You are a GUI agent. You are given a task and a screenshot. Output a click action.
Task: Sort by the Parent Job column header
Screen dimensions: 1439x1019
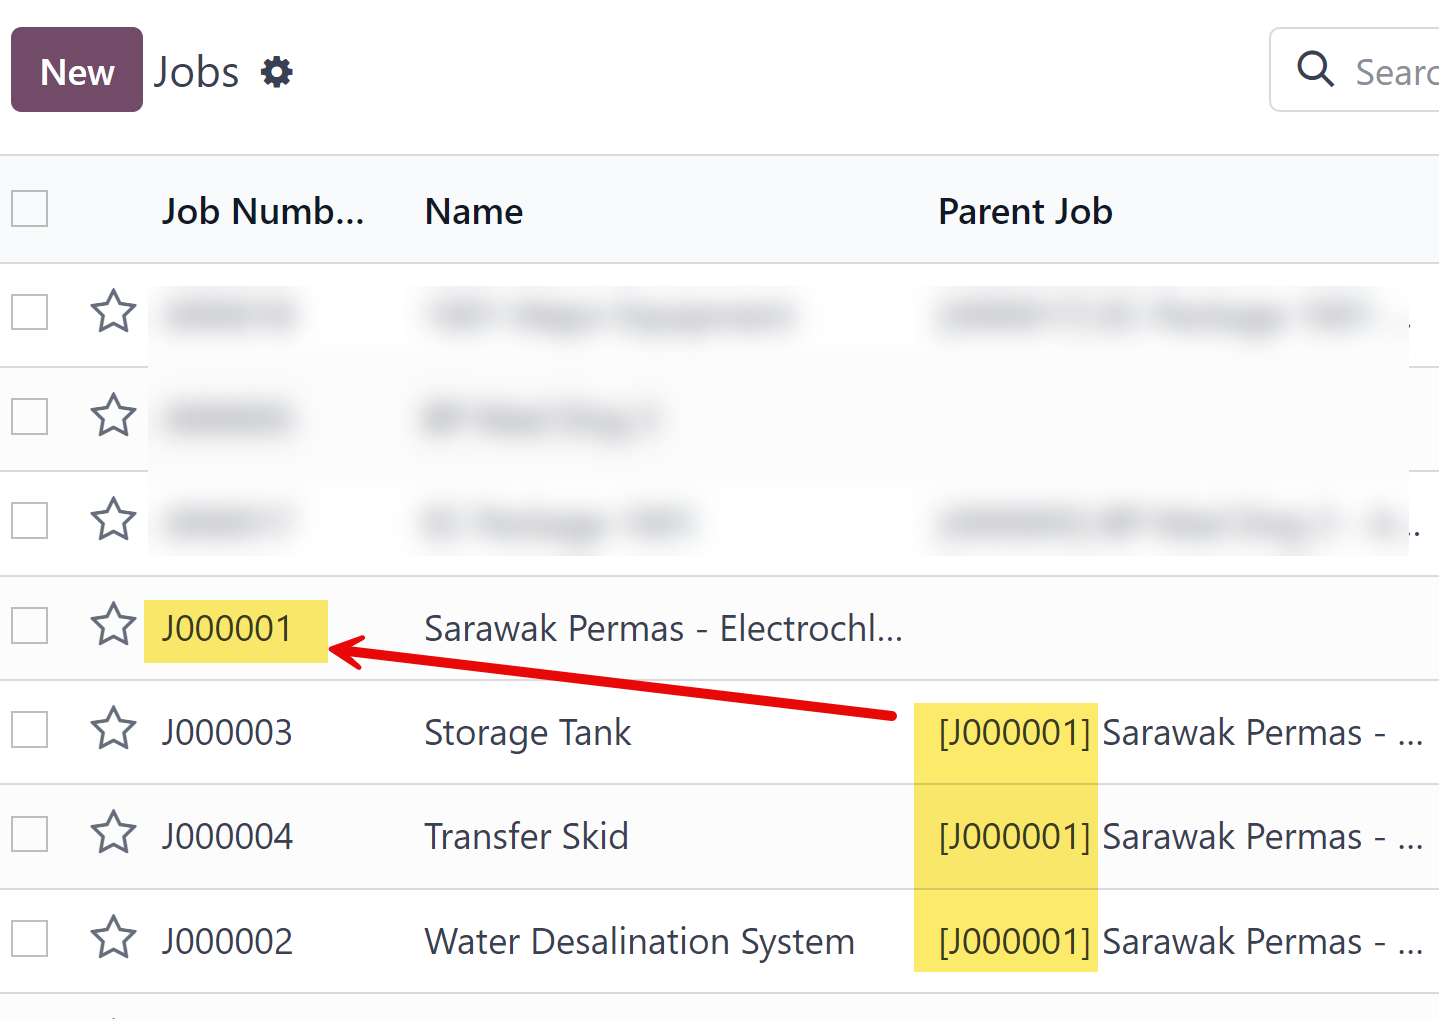point(1025,211)
